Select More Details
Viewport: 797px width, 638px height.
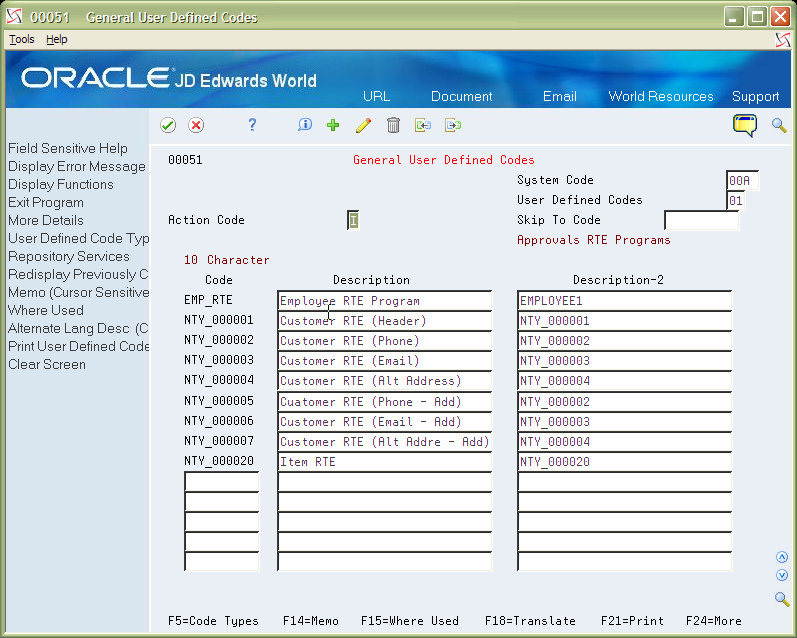coord(46,220)
